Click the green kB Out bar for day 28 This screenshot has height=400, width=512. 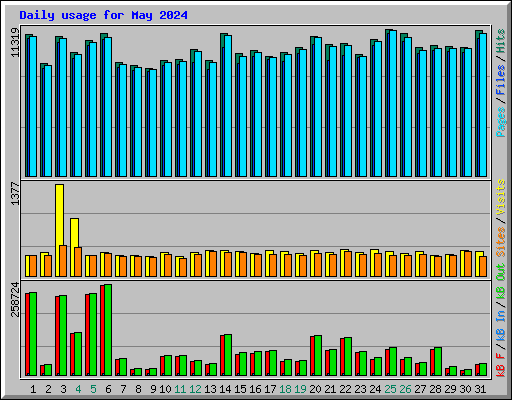pos(438,362)
